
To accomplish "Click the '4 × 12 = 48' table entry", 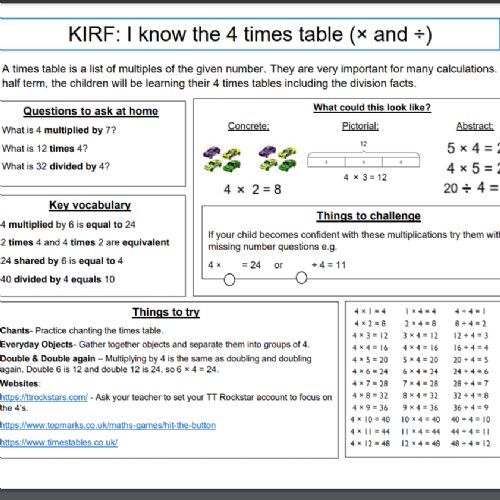I will 370,443.
